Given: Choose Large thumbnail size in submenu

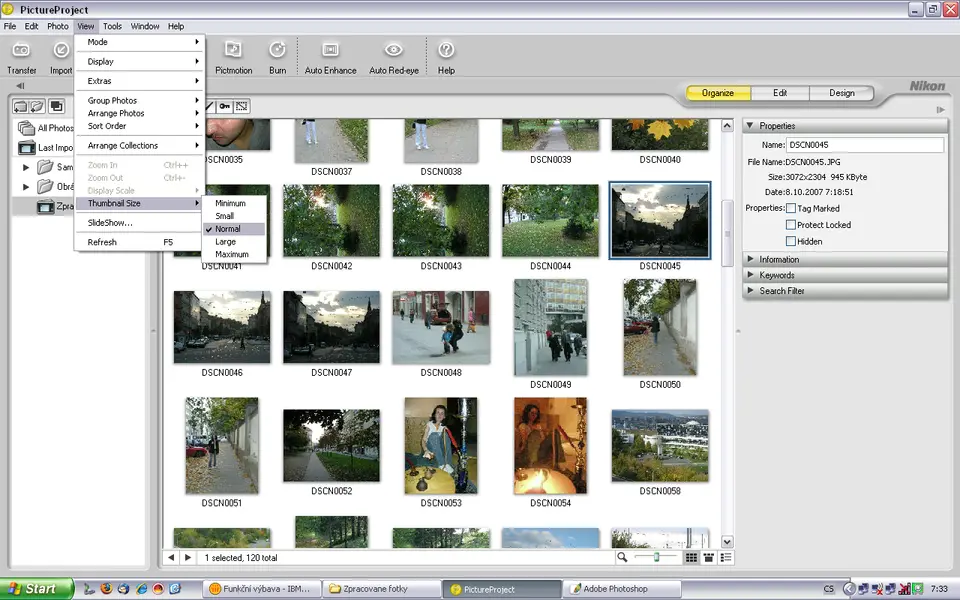Looking at the screenshot, I should tap(226, 242).
